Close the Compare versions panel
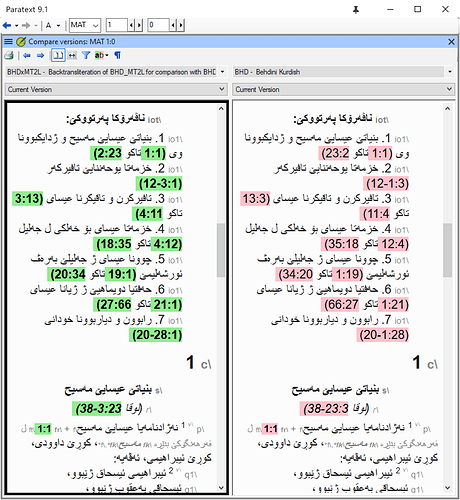460x500 pixels. coord(451,42)
